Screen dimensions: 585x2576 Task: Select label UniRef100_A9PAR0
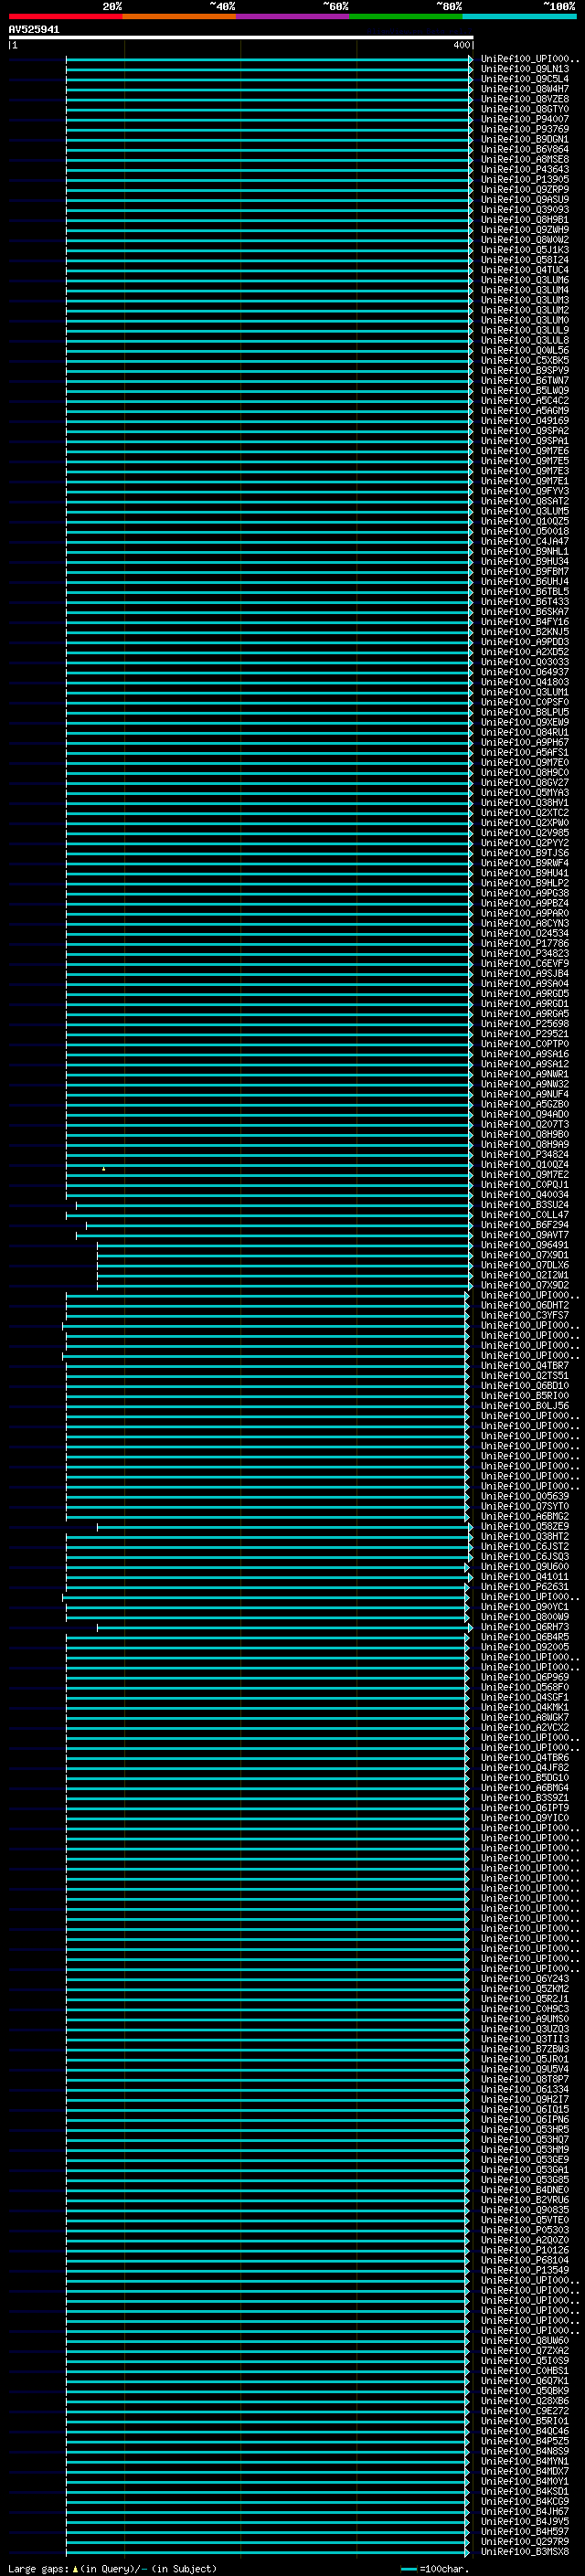(x=525, y=913)
